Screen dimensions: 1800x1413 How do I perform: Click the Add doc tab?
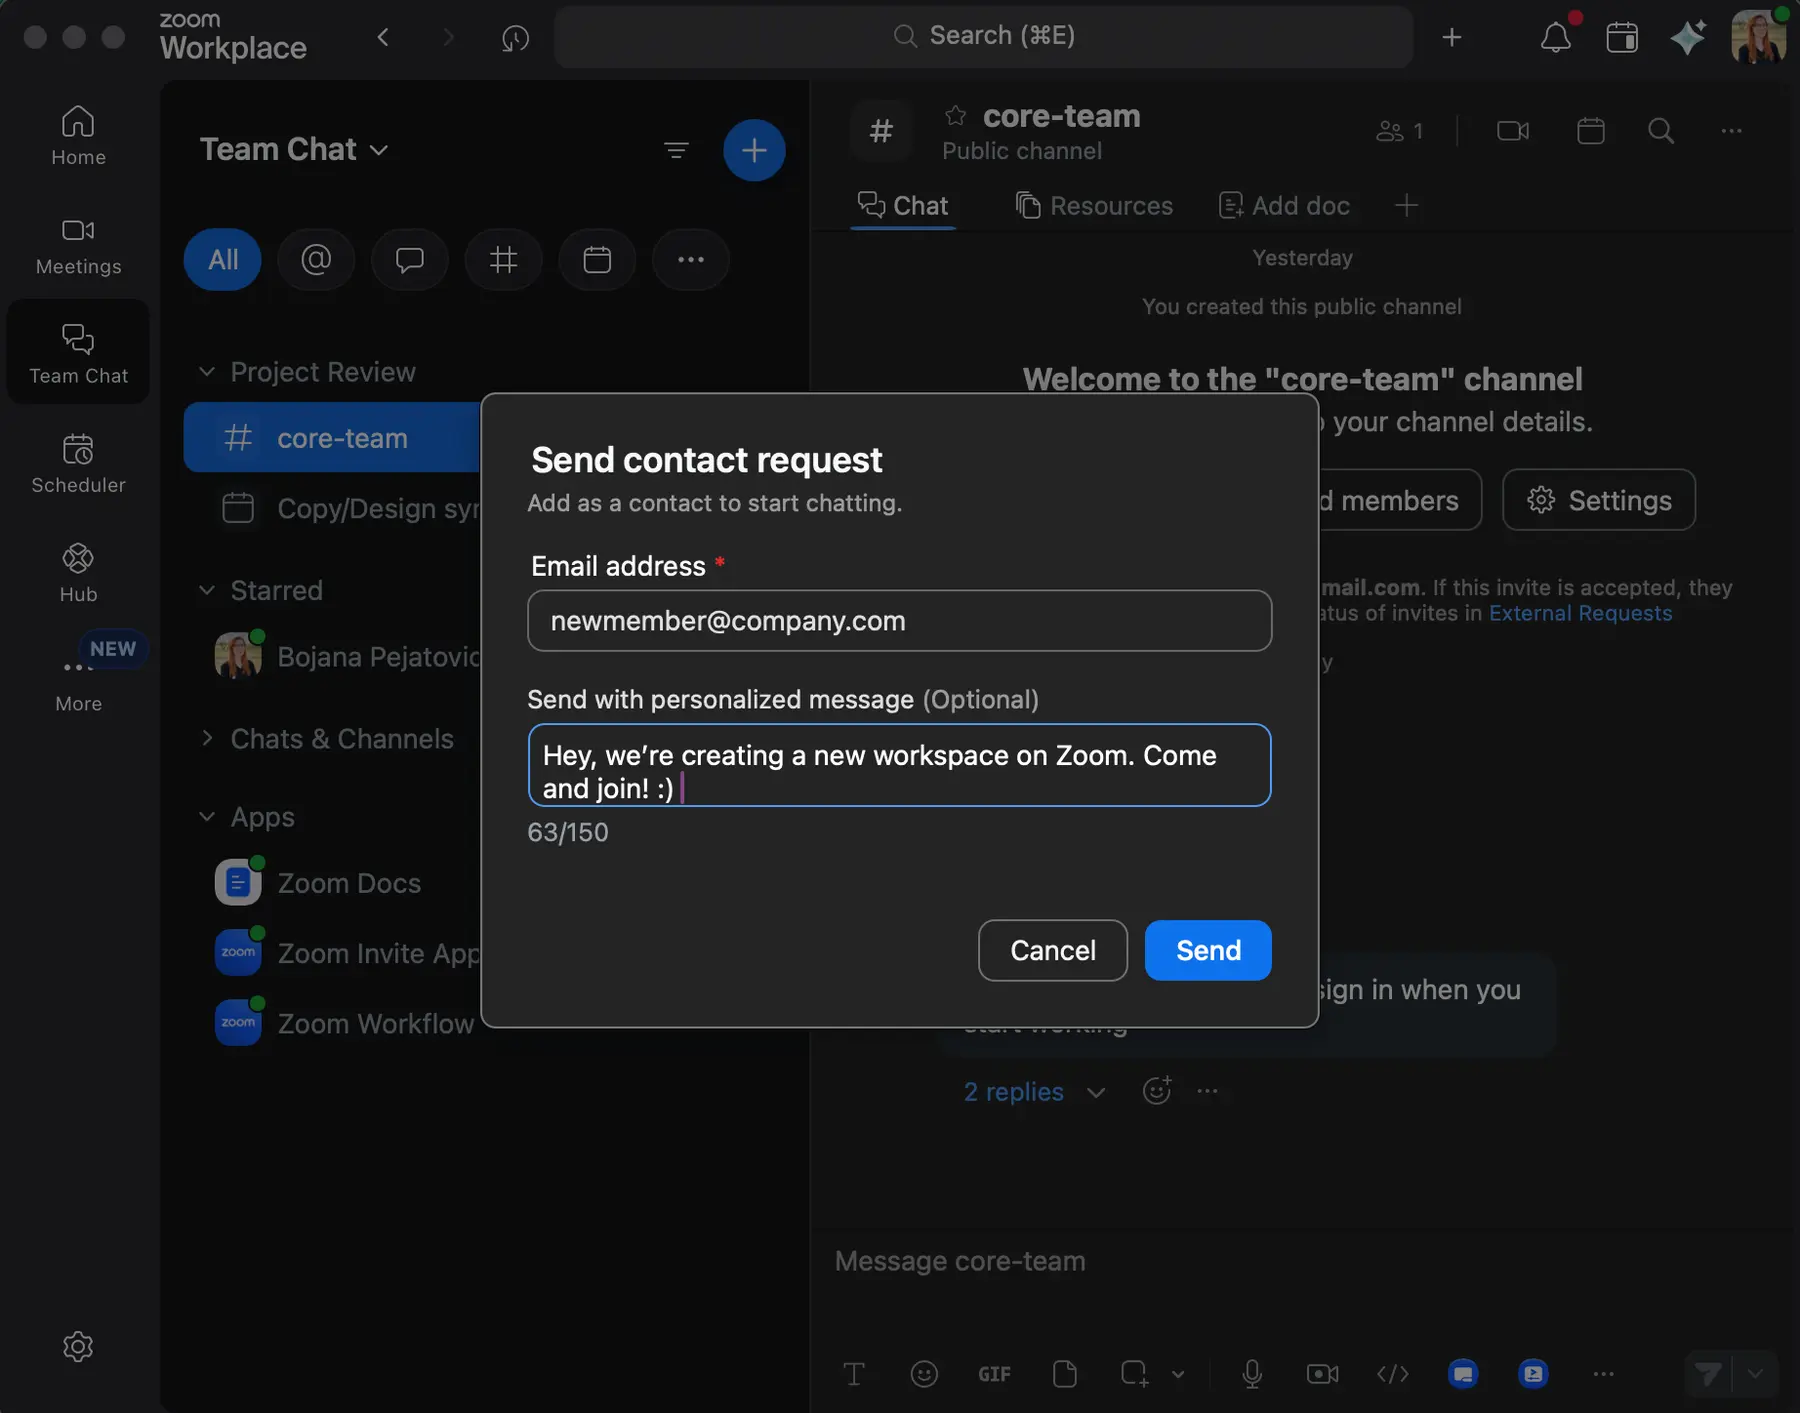click(1284, 206)
